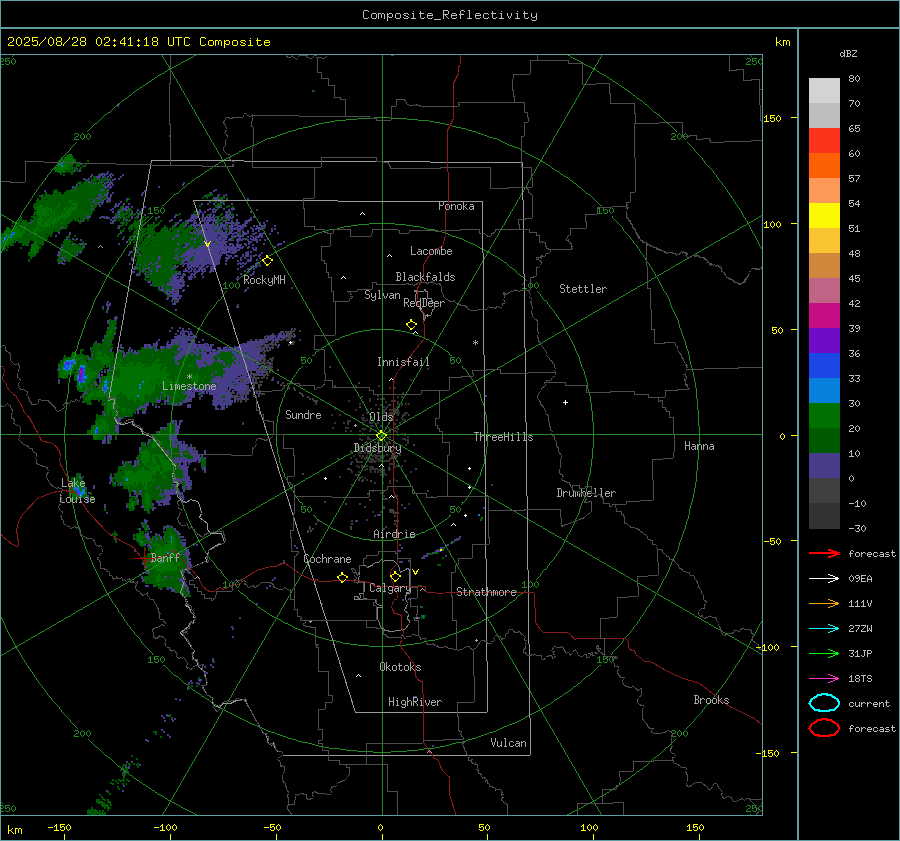Viewport: 900px width, 841px height.
Task: Select the Limestone label
Action: coord(189,386)
